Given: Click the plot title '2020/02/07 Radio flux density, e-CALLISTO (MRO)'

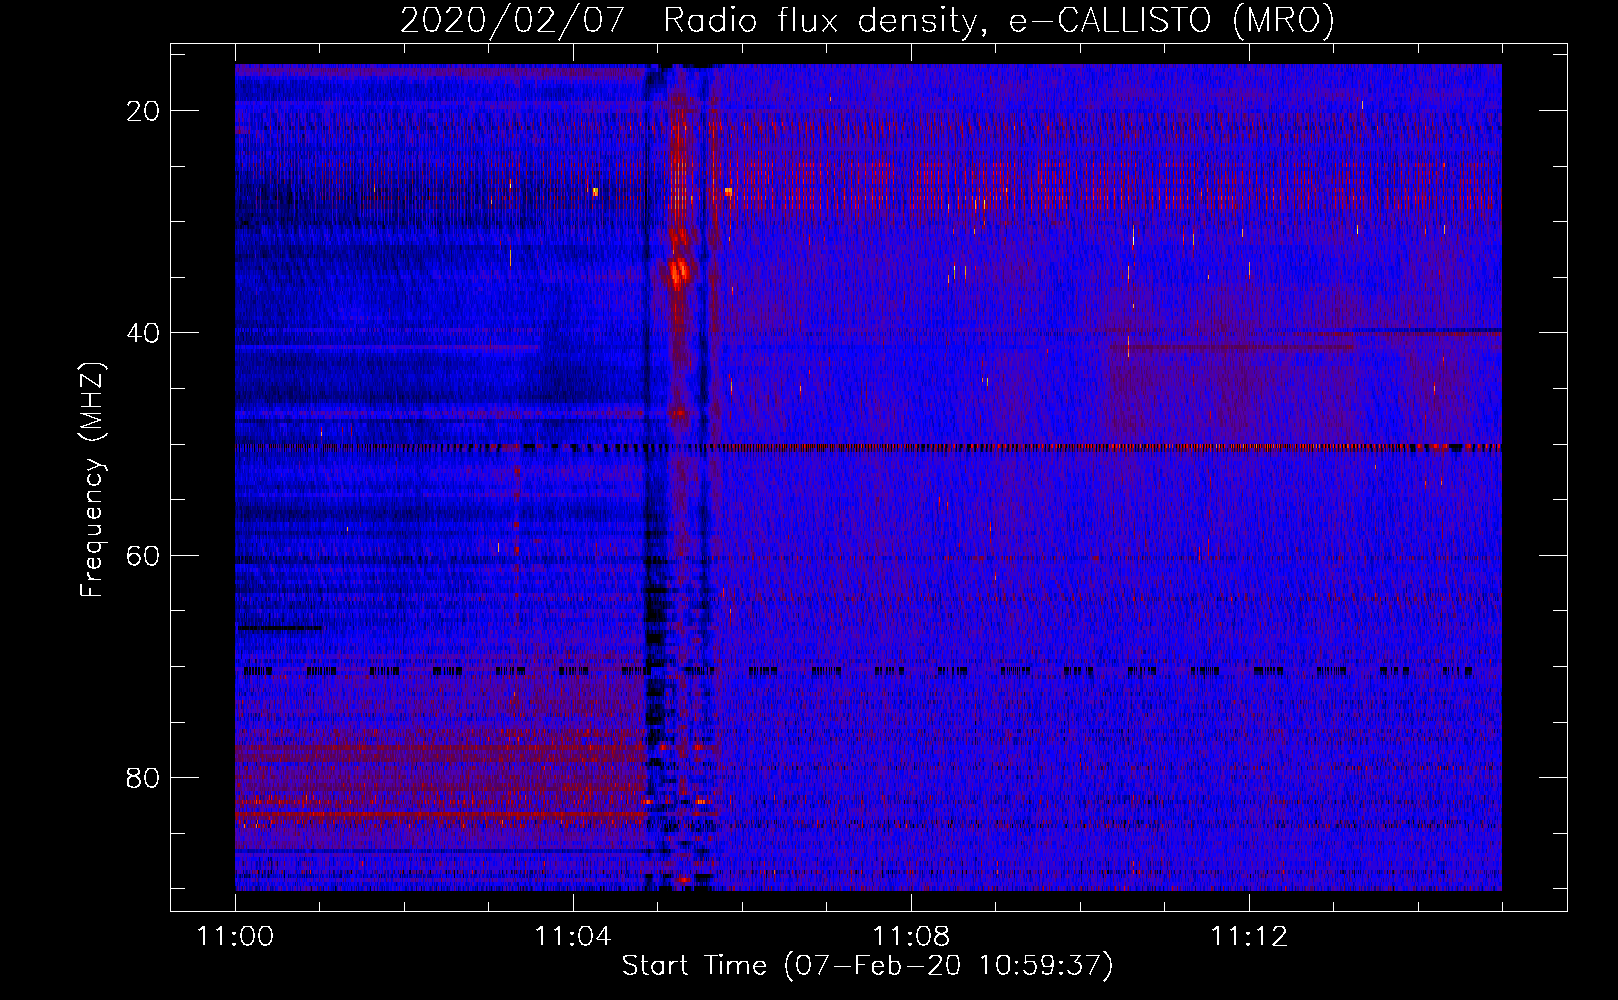Looking at the screenshot, I should pyautogui.click(x=867, y=20).
